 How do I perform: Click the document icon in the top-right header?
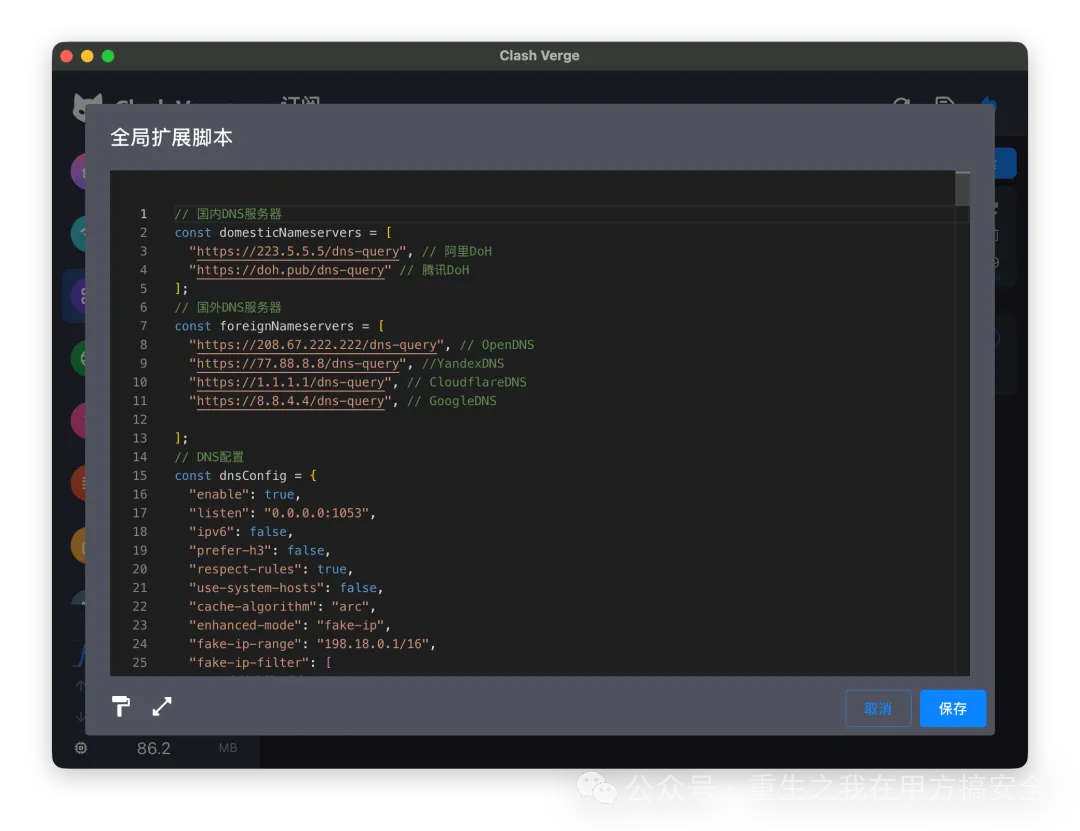(944, 107)
